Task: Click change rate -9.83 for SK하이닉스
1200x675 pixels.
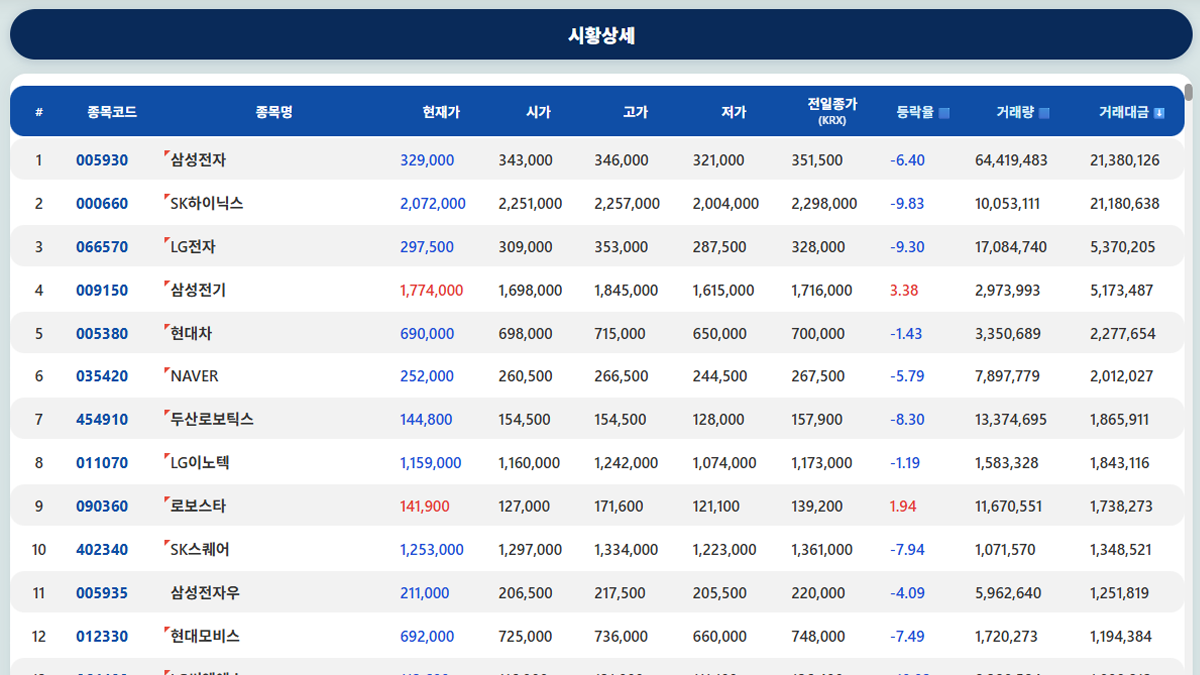Action: point(907,204)
